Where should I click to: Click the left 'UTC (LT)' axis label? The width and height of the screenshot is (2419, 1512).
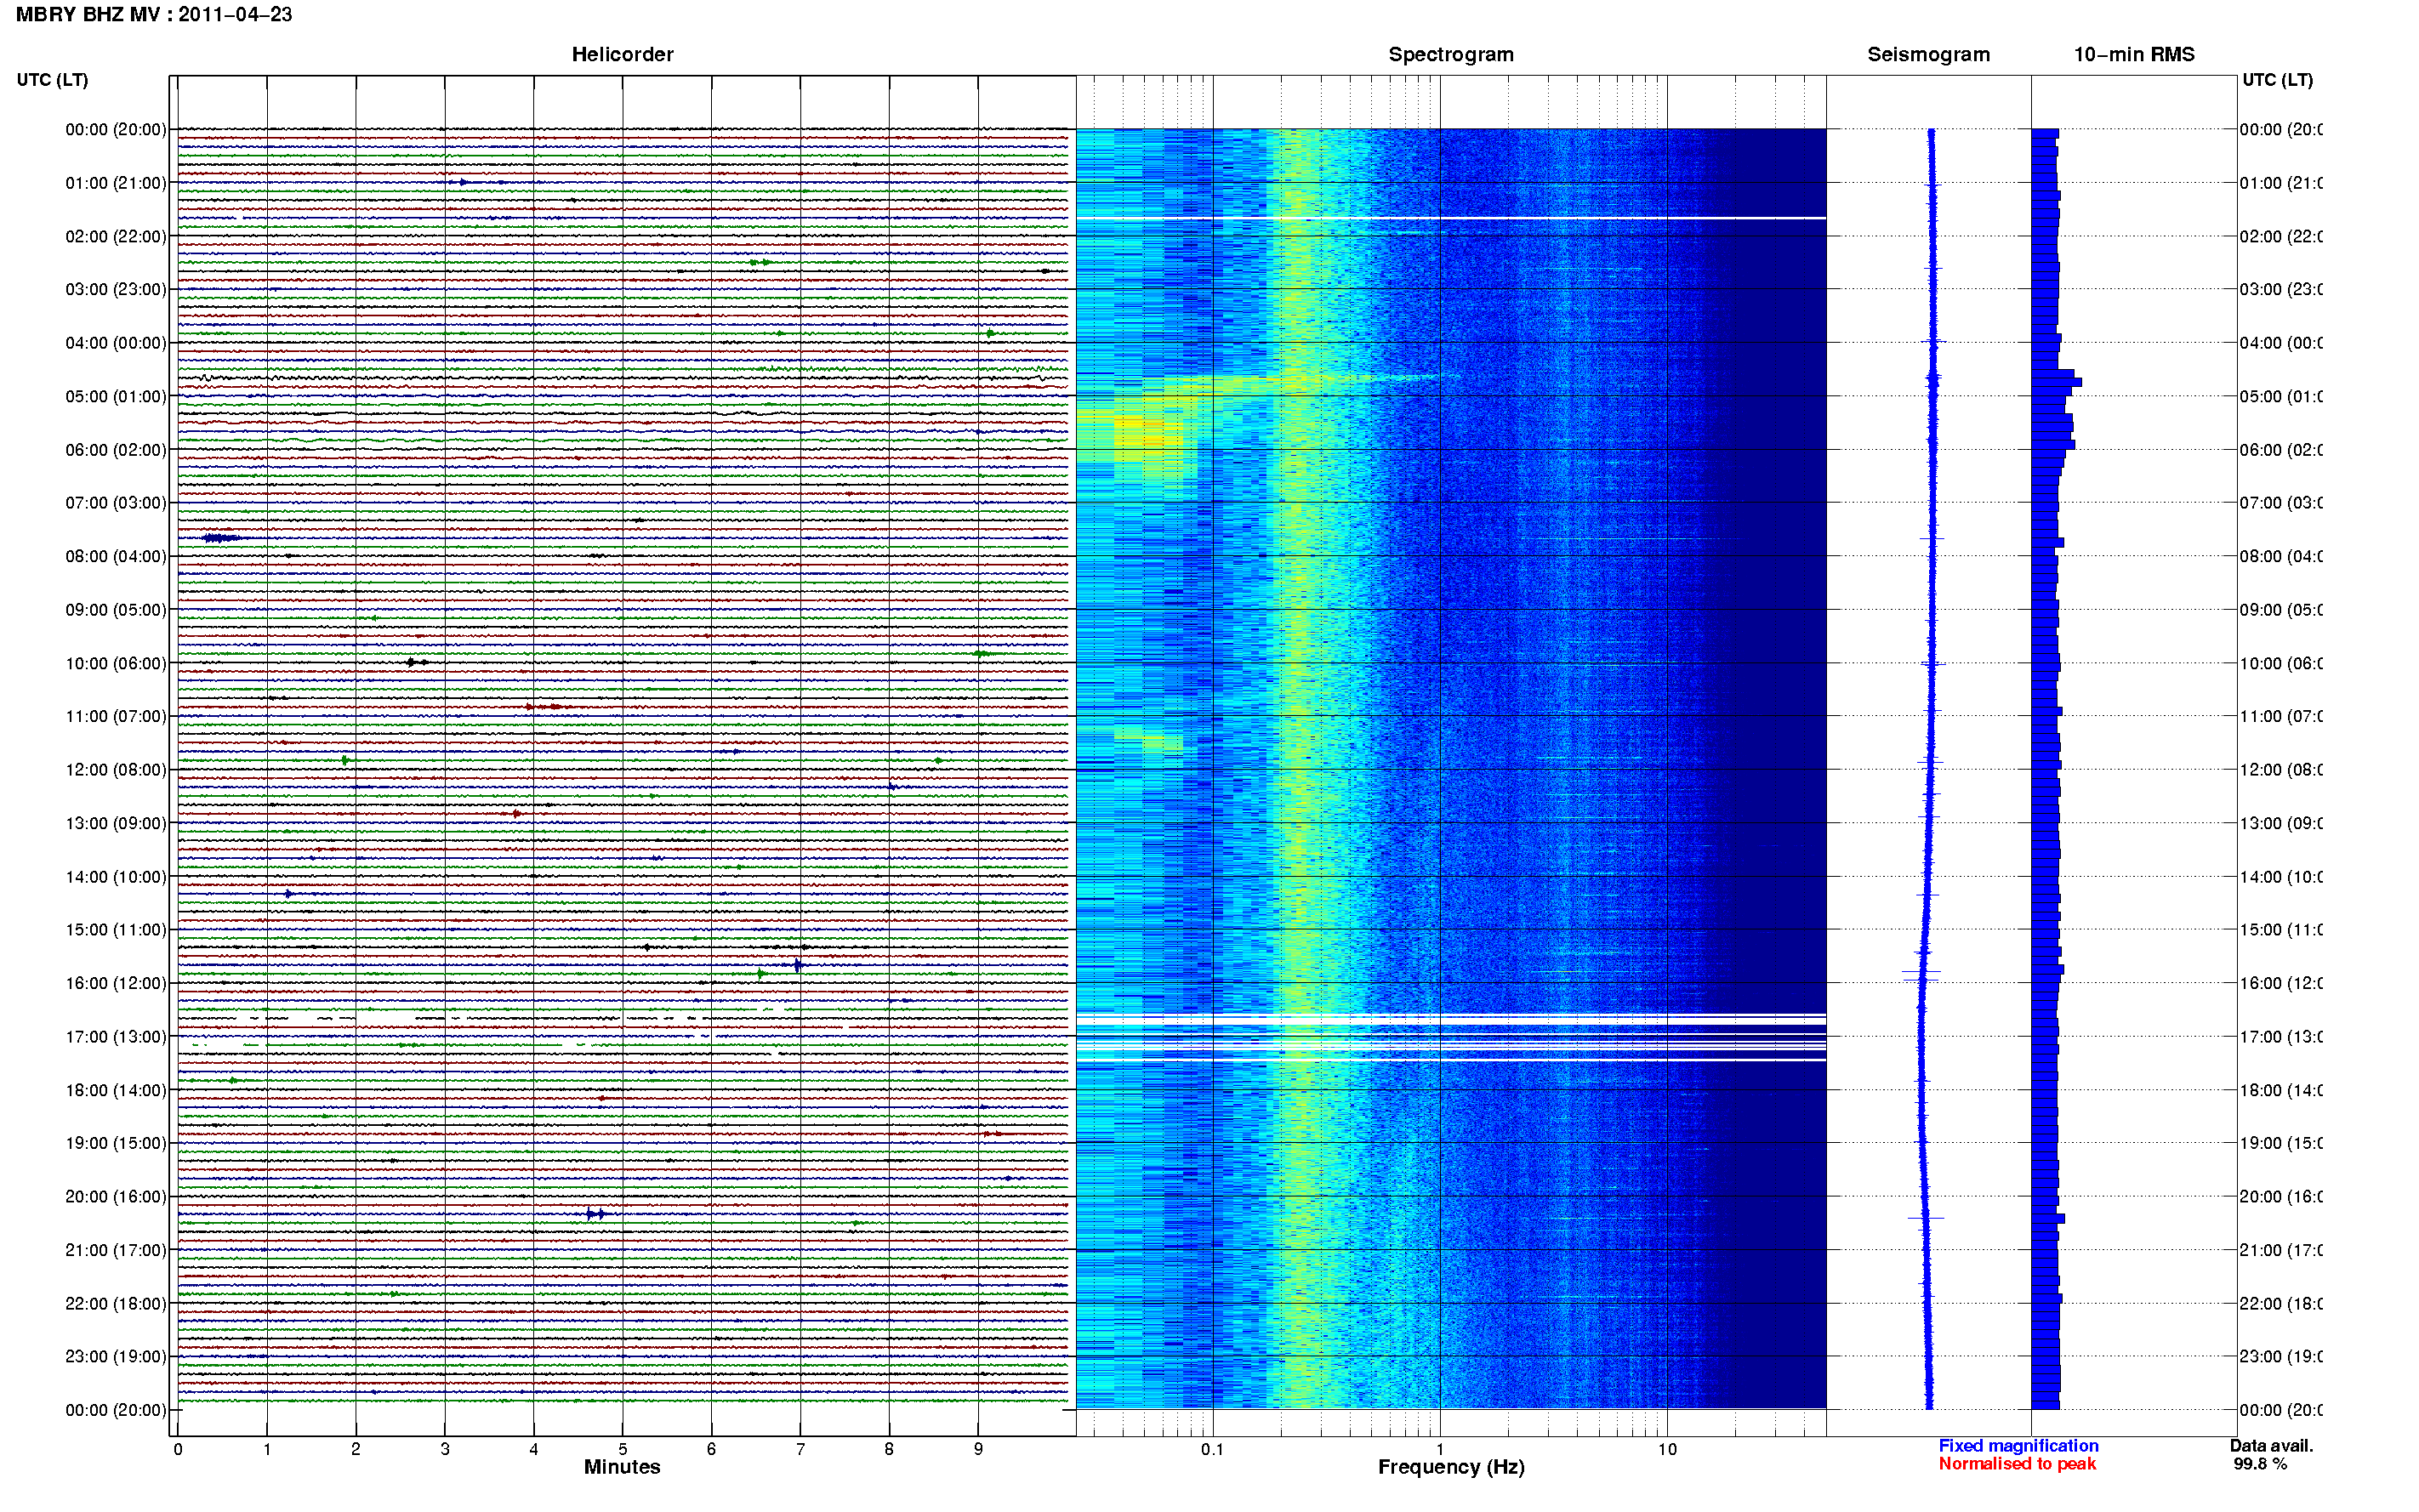point(52,80)
